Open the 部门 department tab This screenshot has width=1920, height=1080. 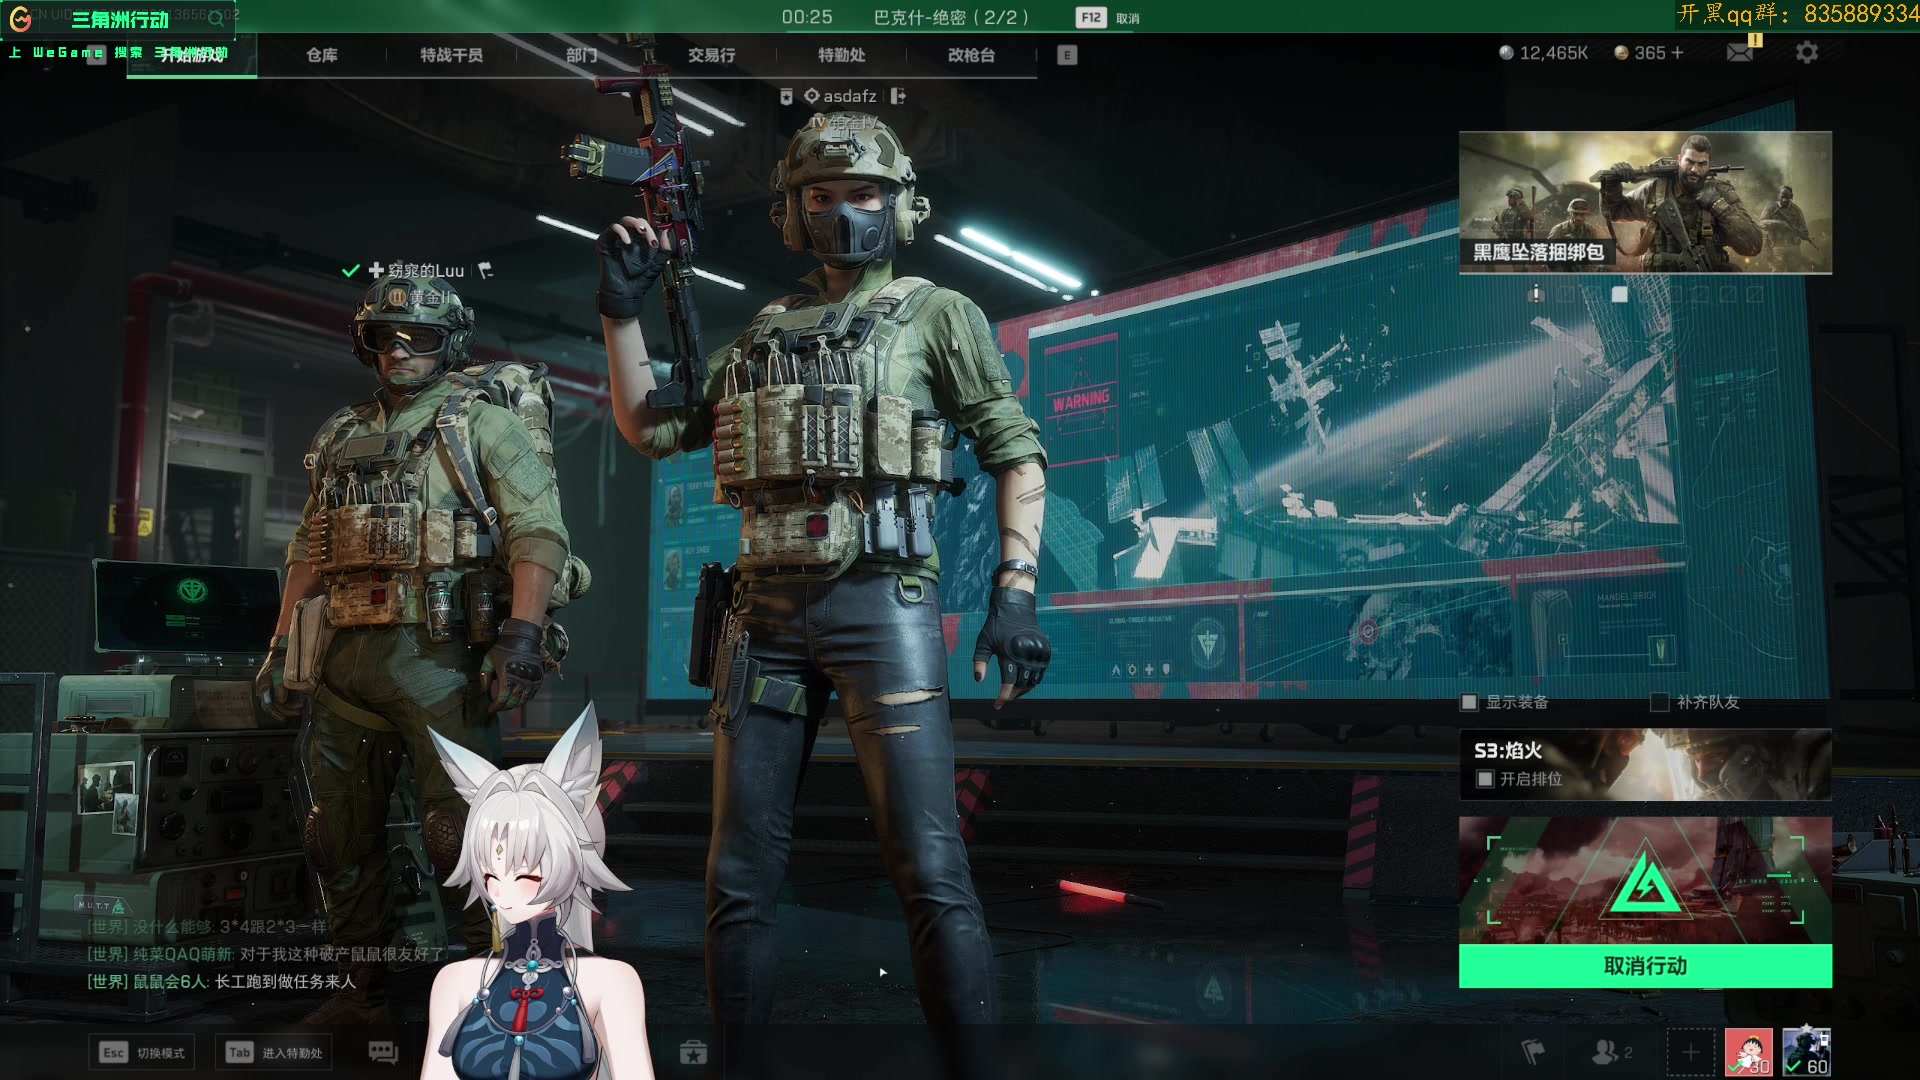[581, 55]
